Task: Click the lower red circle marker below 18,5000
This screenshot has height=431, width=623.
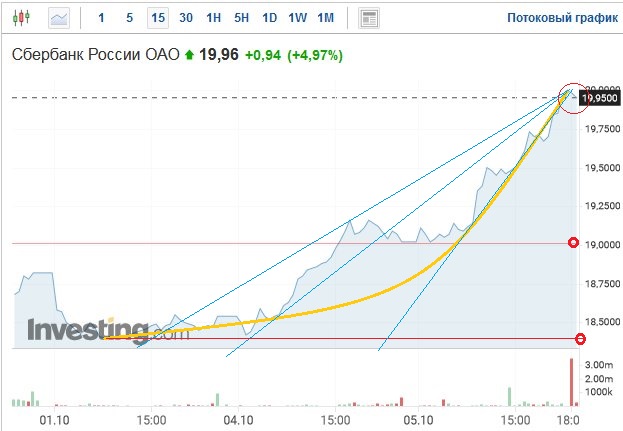Action: (580, 339)
